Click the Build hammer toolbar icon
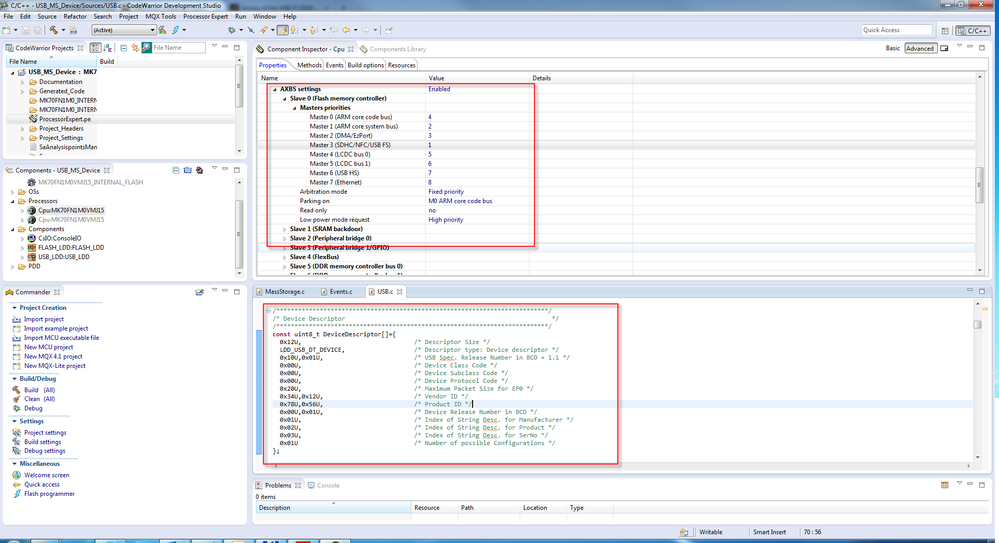The width and height of the screenshot is (999, 543). pyautogui.click(x=54, y=30)
